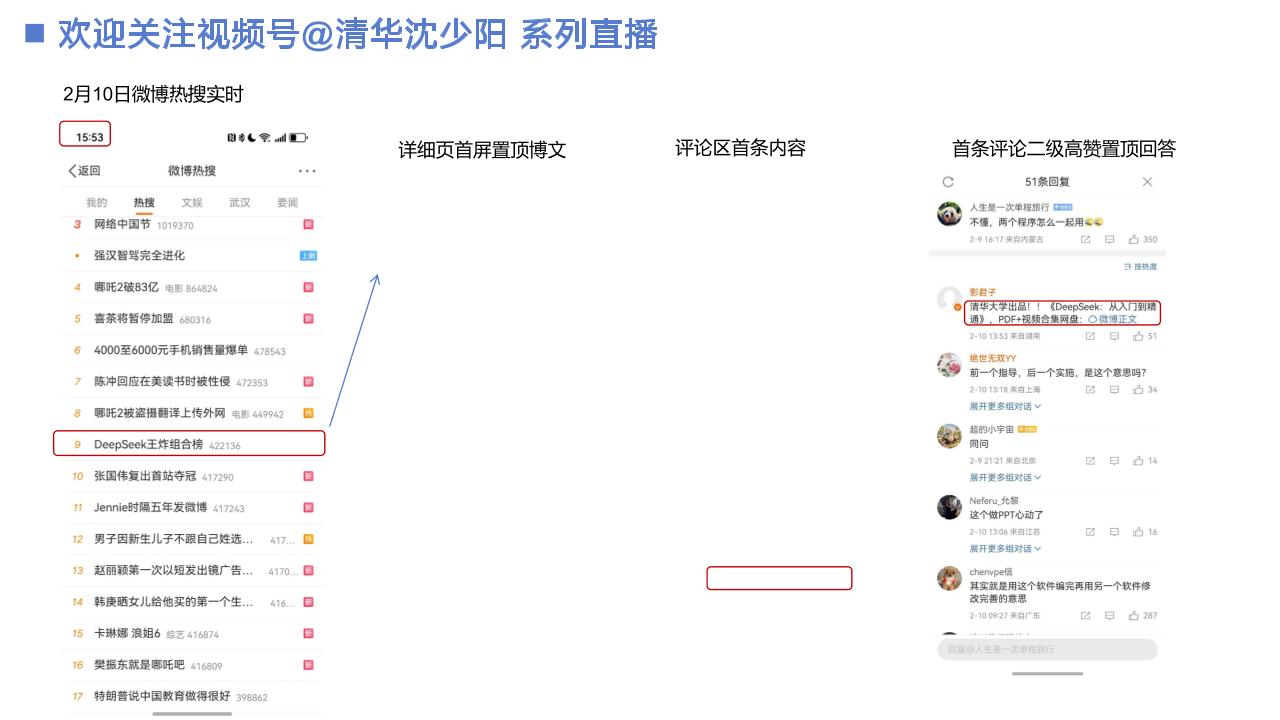Screen dimensions: 1280x720
Task: Change sort order via 按热度
Action: tap(1140, 267)
